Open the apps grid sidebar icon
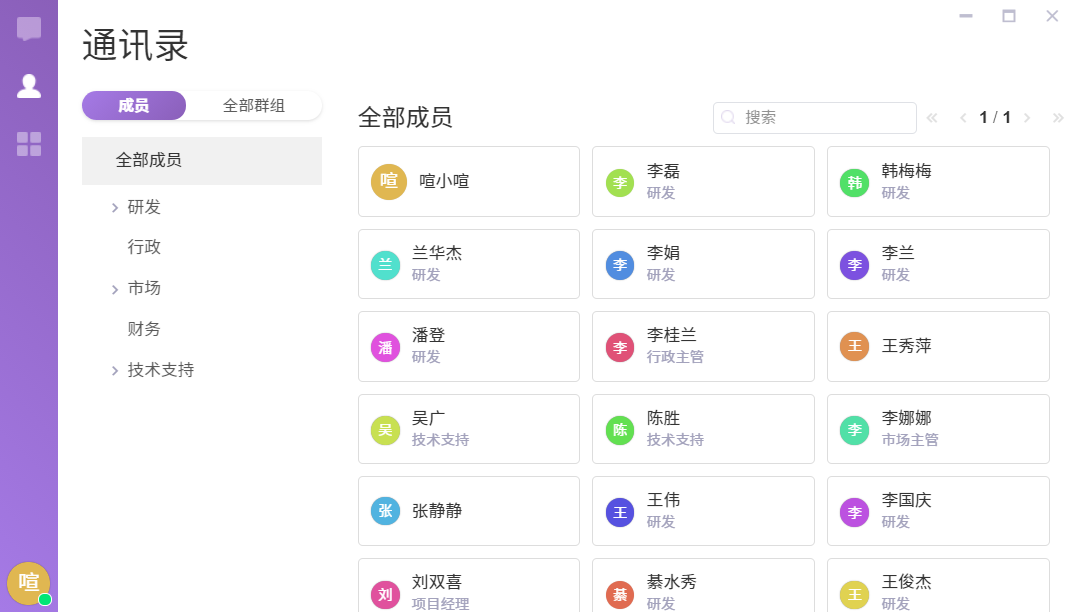This screenshot has height=612, width=1074. [29, 144]
